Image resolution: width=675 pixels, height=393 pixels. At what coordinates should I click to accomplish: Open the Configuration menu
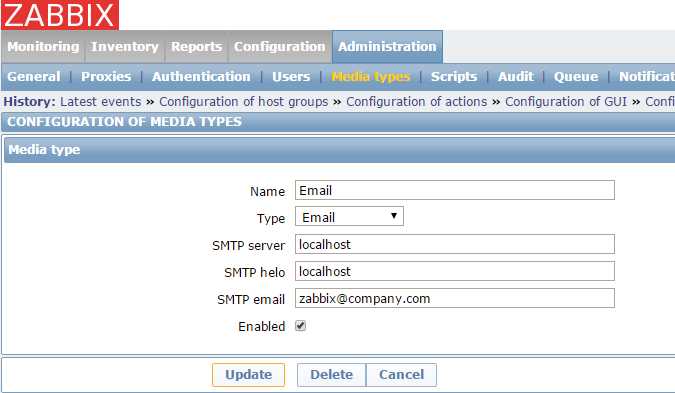[x=279, y=46]
